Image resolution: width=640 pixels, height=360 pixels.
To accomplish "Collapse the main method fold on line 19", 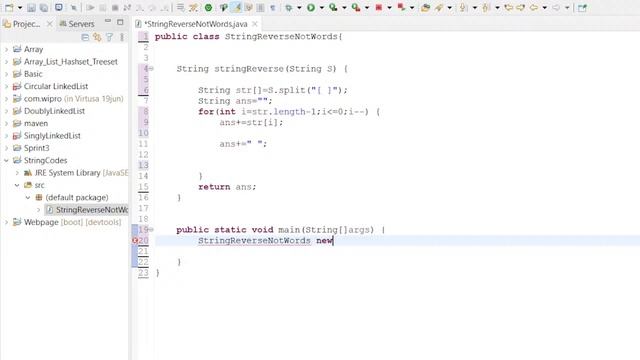I will pyautogui.click(x=151, y=230).
